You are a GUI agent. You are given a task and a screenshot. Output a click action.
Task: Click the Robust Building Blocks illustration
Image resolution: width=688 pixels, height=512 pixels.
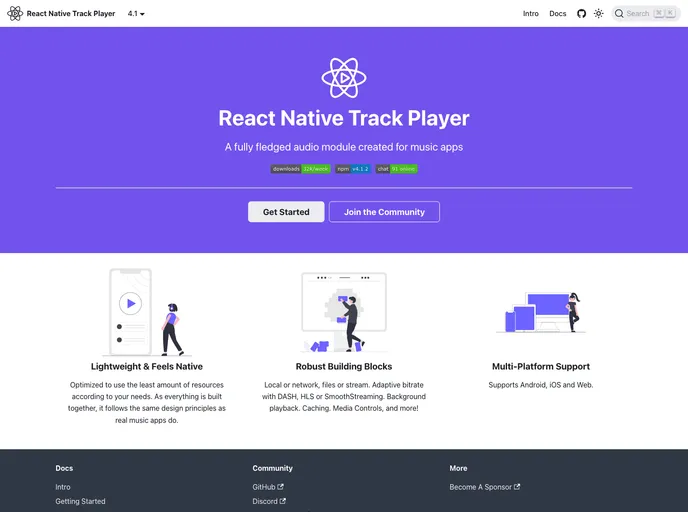point(344,311)
